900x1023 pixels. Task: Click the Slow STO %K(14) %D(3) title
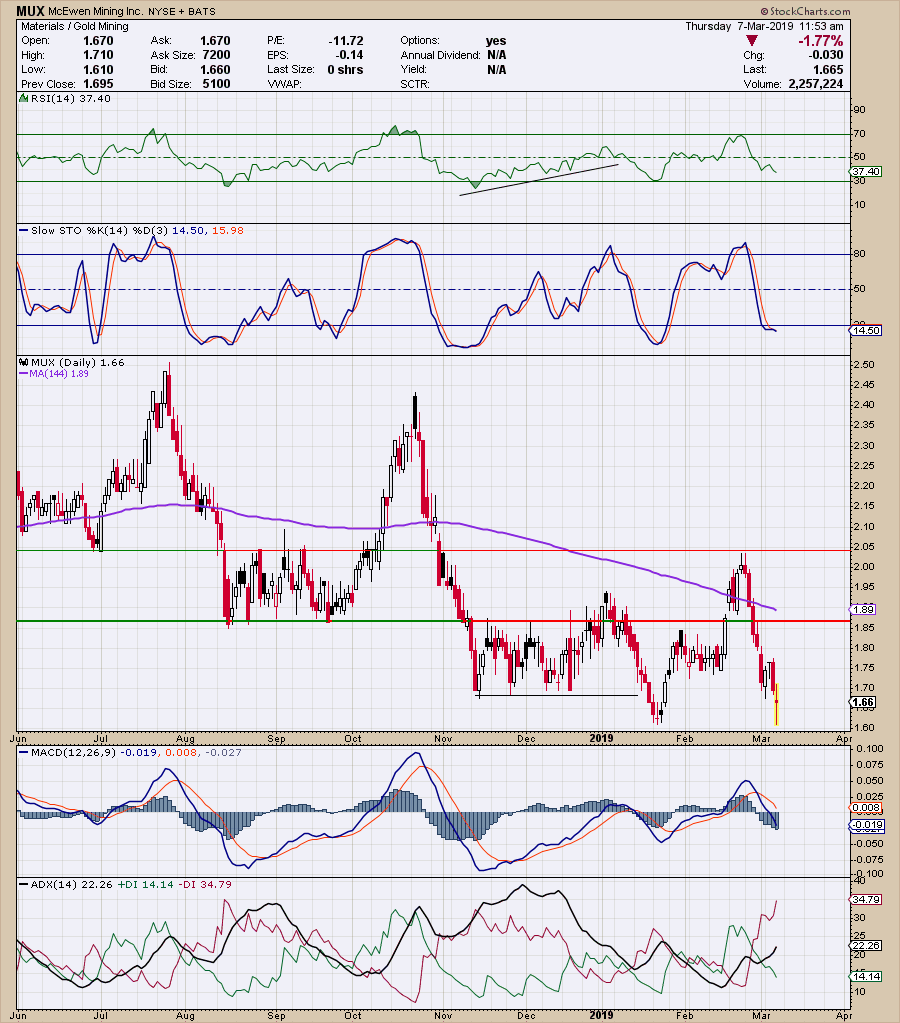tap(99, 230)
